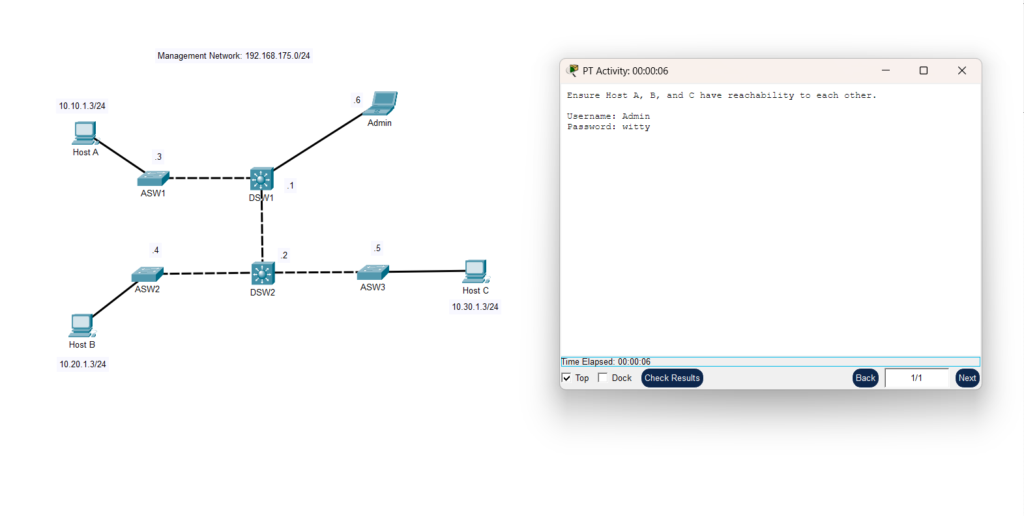Click the Host A computer icon
Image resolution: width=1024 pixels, height=516 pixels.
[85, 133]
